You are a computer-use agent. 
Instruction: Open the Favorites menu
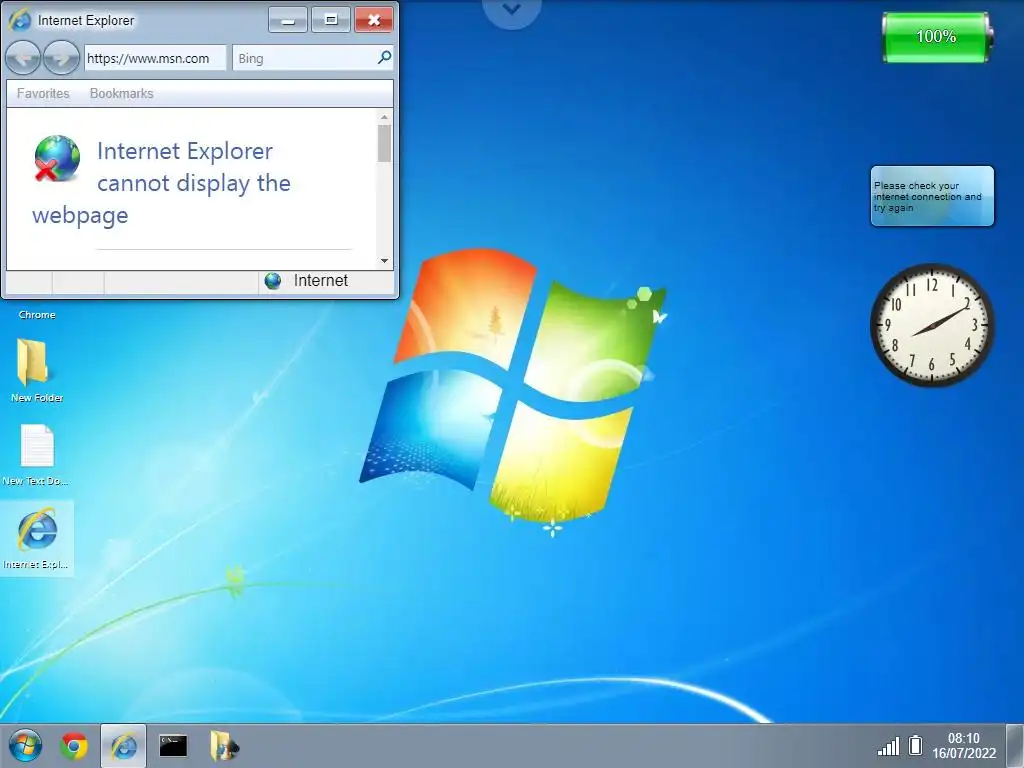[43, 93]
